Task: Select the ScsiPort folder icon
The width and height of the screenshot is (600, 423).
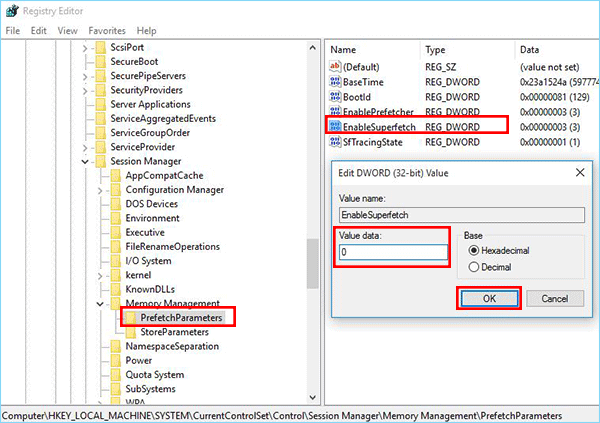Action: pos(101,47)
